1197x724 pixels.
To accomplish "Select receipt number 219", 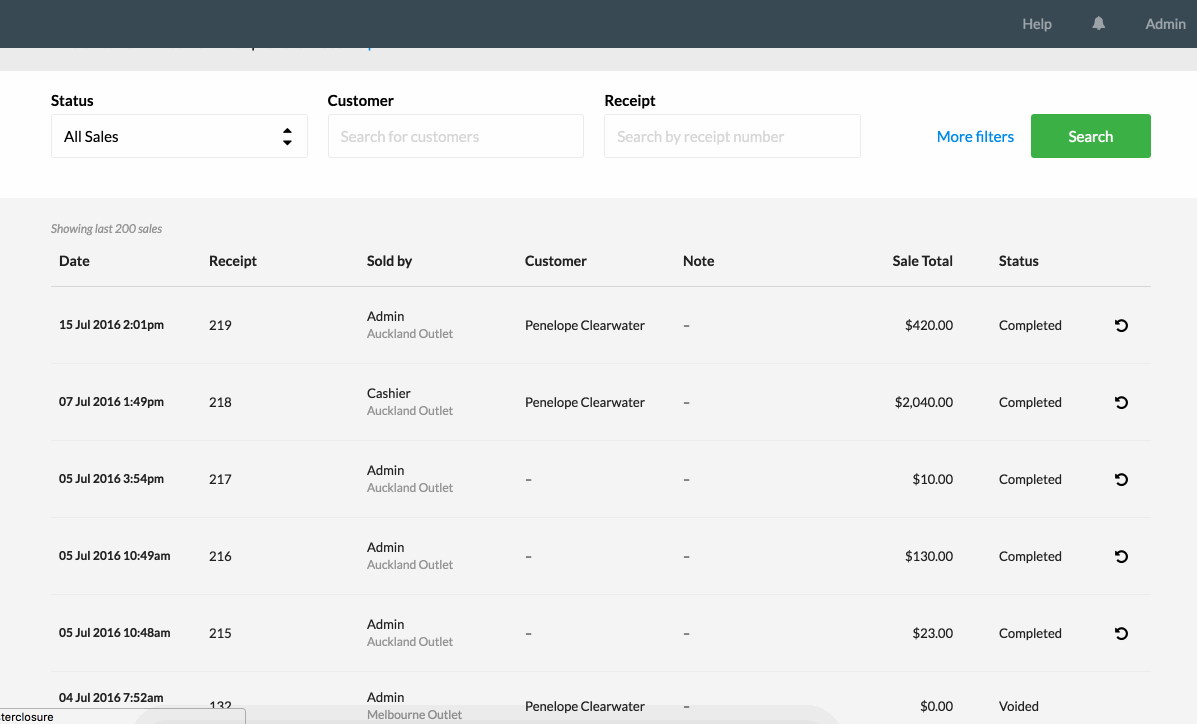I will tap(220, 325).
